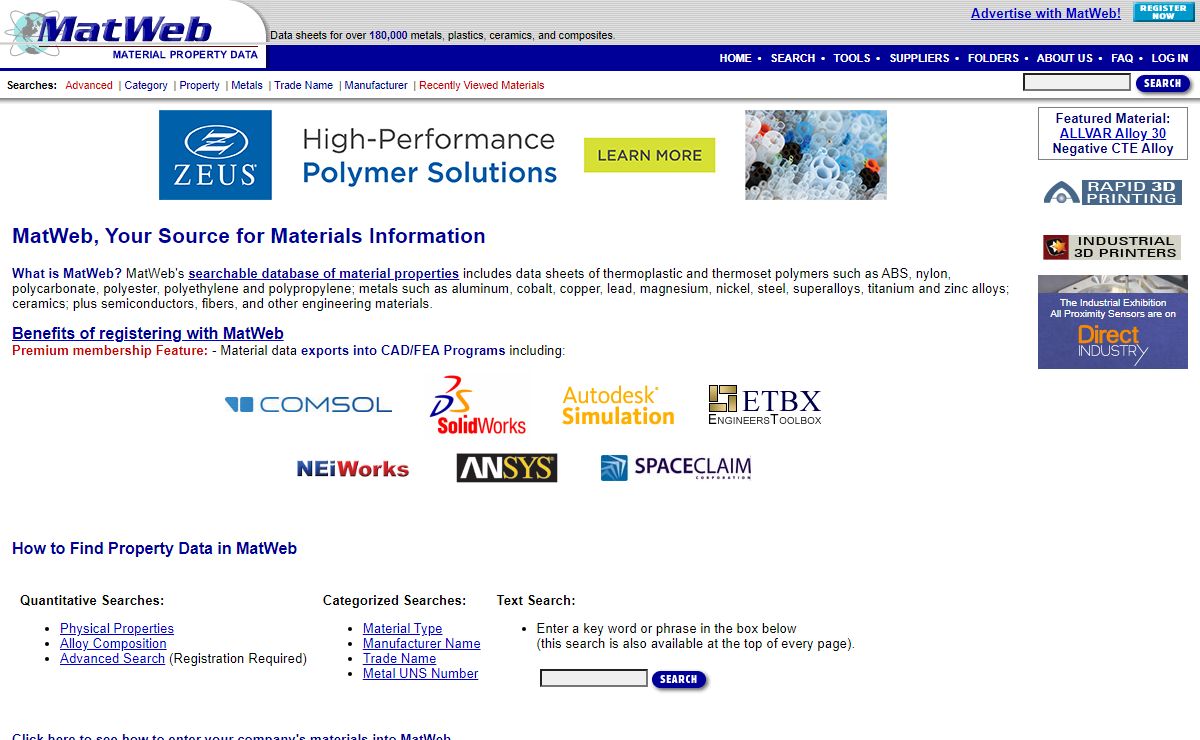Open the Metal UNS Number link

[421, 673]
